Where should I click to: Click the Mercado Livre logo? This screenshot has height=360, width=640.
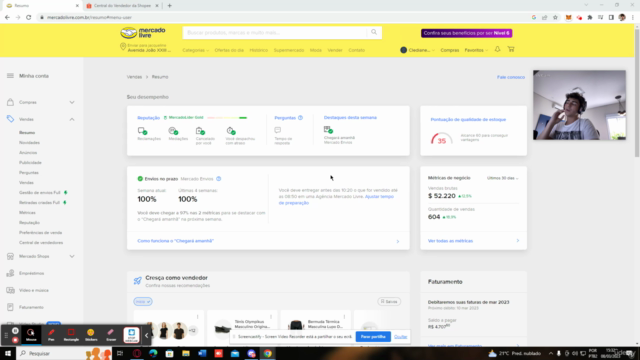[143, 33]
